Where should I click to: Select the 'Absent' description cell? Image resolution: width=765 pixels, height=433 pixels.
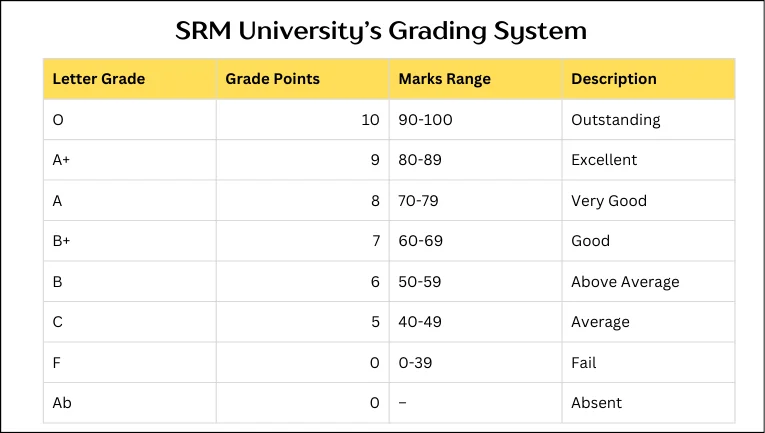[x=597, y=403]
